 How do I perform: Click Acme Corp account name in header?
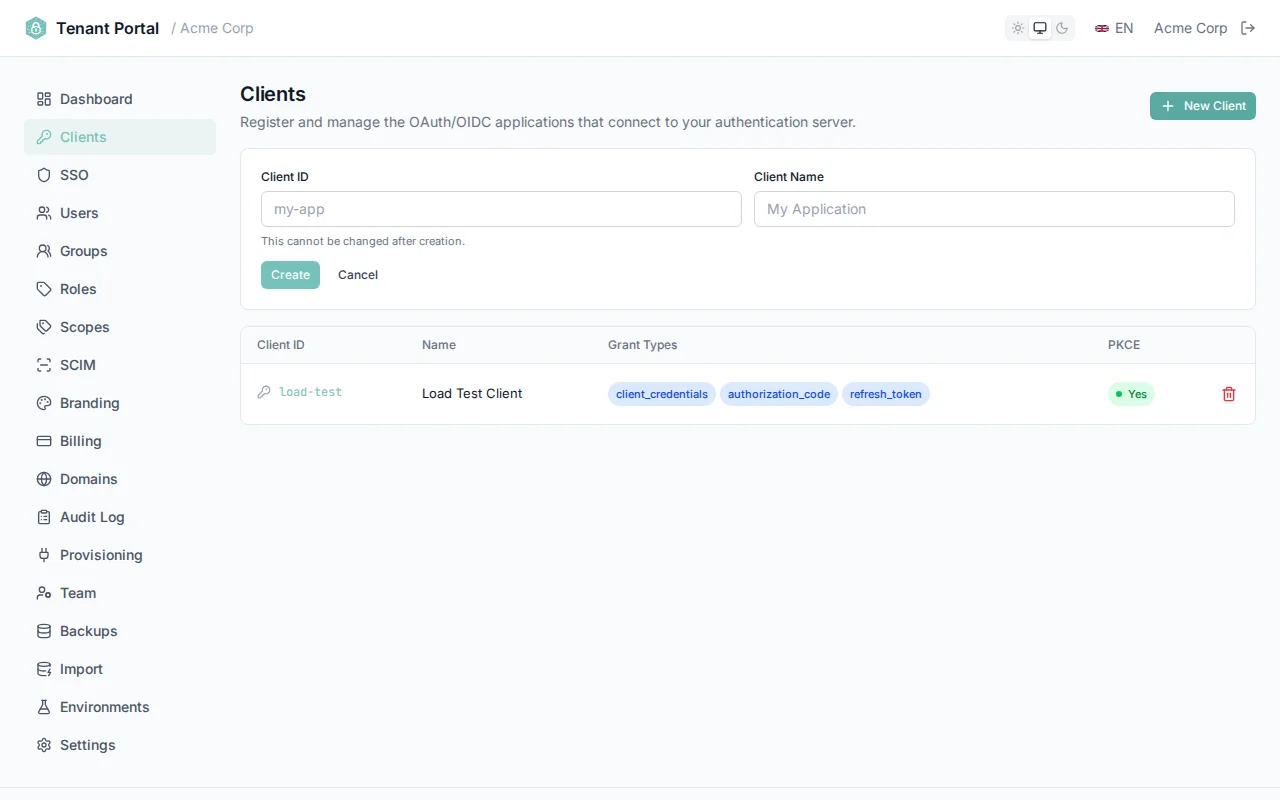(x=1190, y=28)
